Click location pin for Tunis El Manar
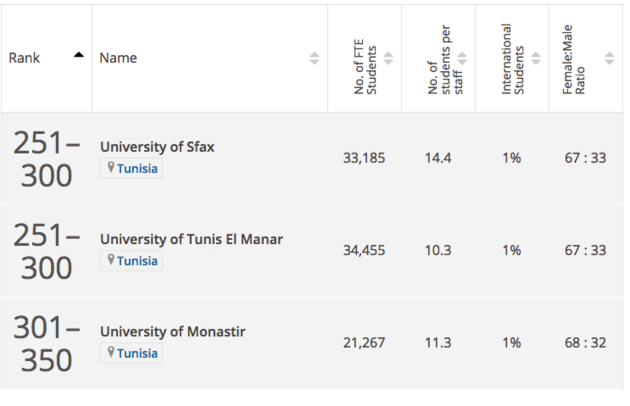Image resolution: width=630 pixels, height=406 pixels. pyautogui.click(x=111, y=260)
